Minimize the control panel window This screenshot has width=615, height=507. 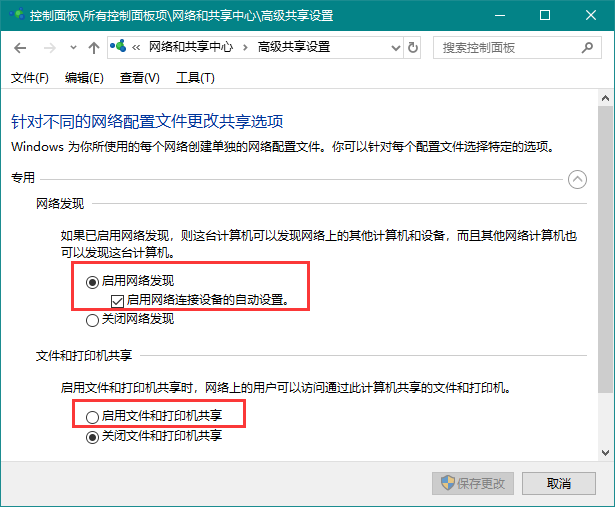(x=500, y=15)
